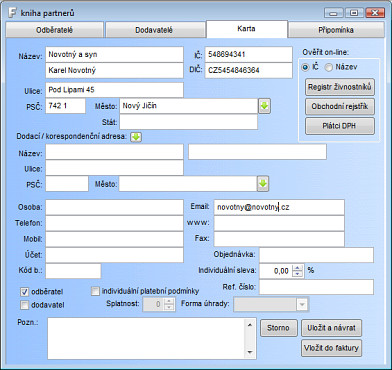Click the Telefon input field
Screen dimensions: 392x370
114,223
